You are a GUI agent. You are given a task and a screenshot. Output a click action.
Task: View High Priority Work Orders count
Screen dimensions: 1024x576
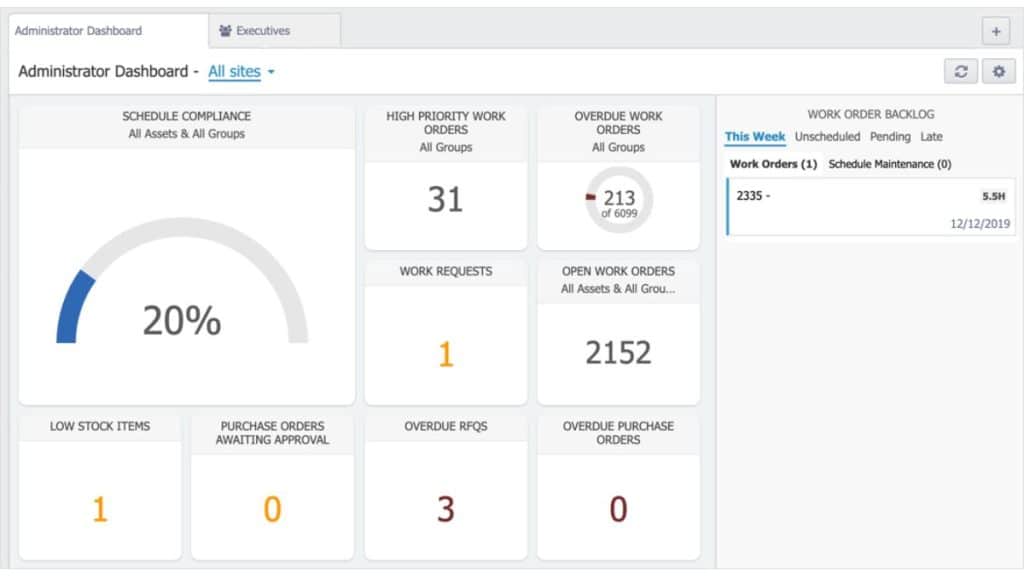[x=445, y=198]
